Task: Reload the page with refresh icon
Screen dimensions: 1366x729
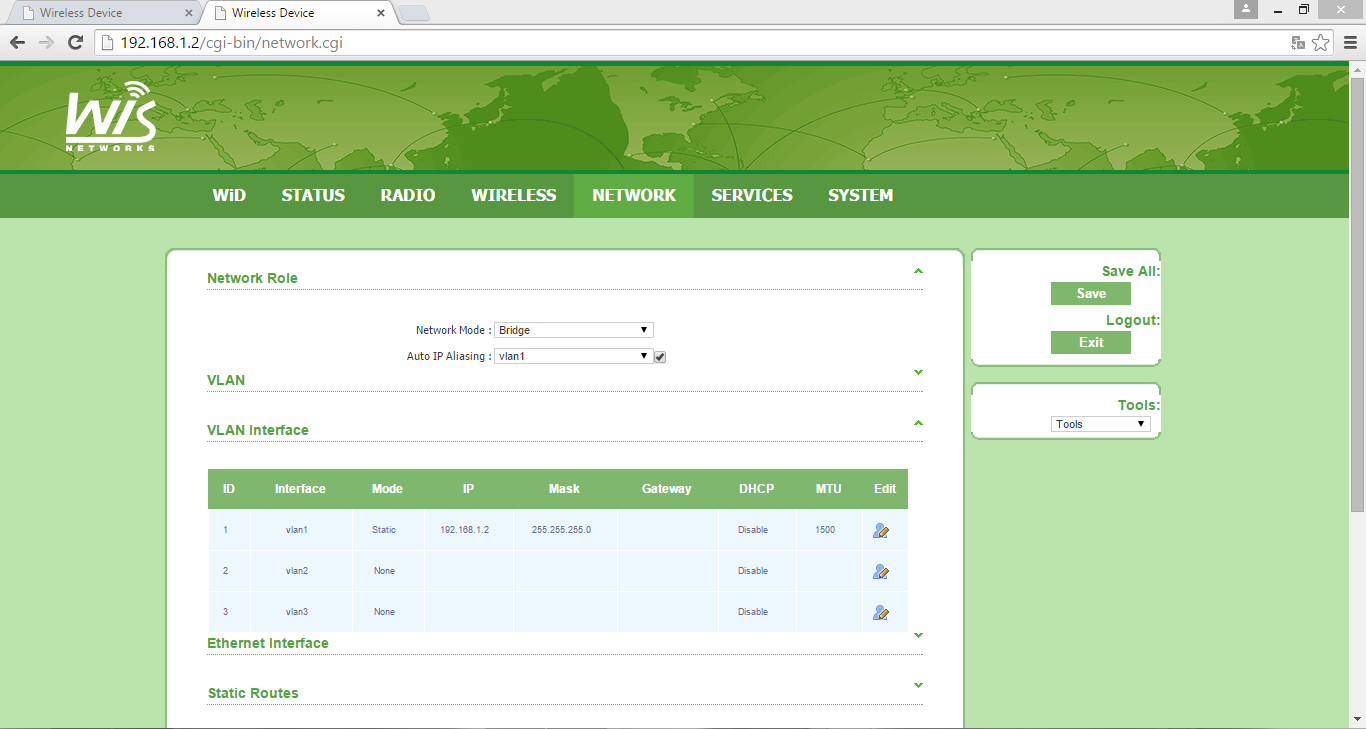Action: click(75, 43)
